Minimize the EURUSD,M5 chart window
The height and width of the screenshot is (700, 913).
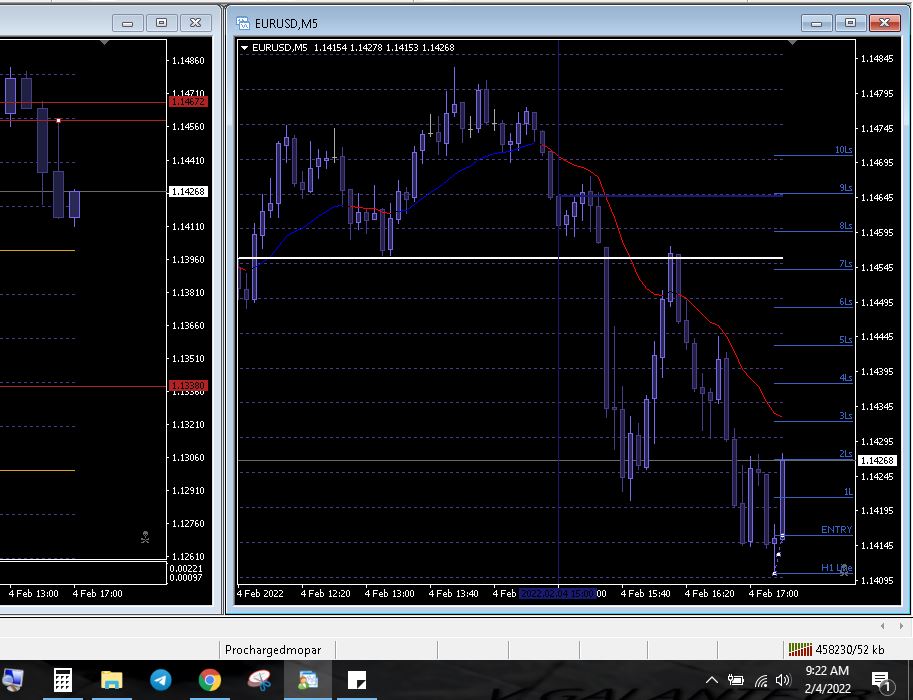click(x=816, y=23)
